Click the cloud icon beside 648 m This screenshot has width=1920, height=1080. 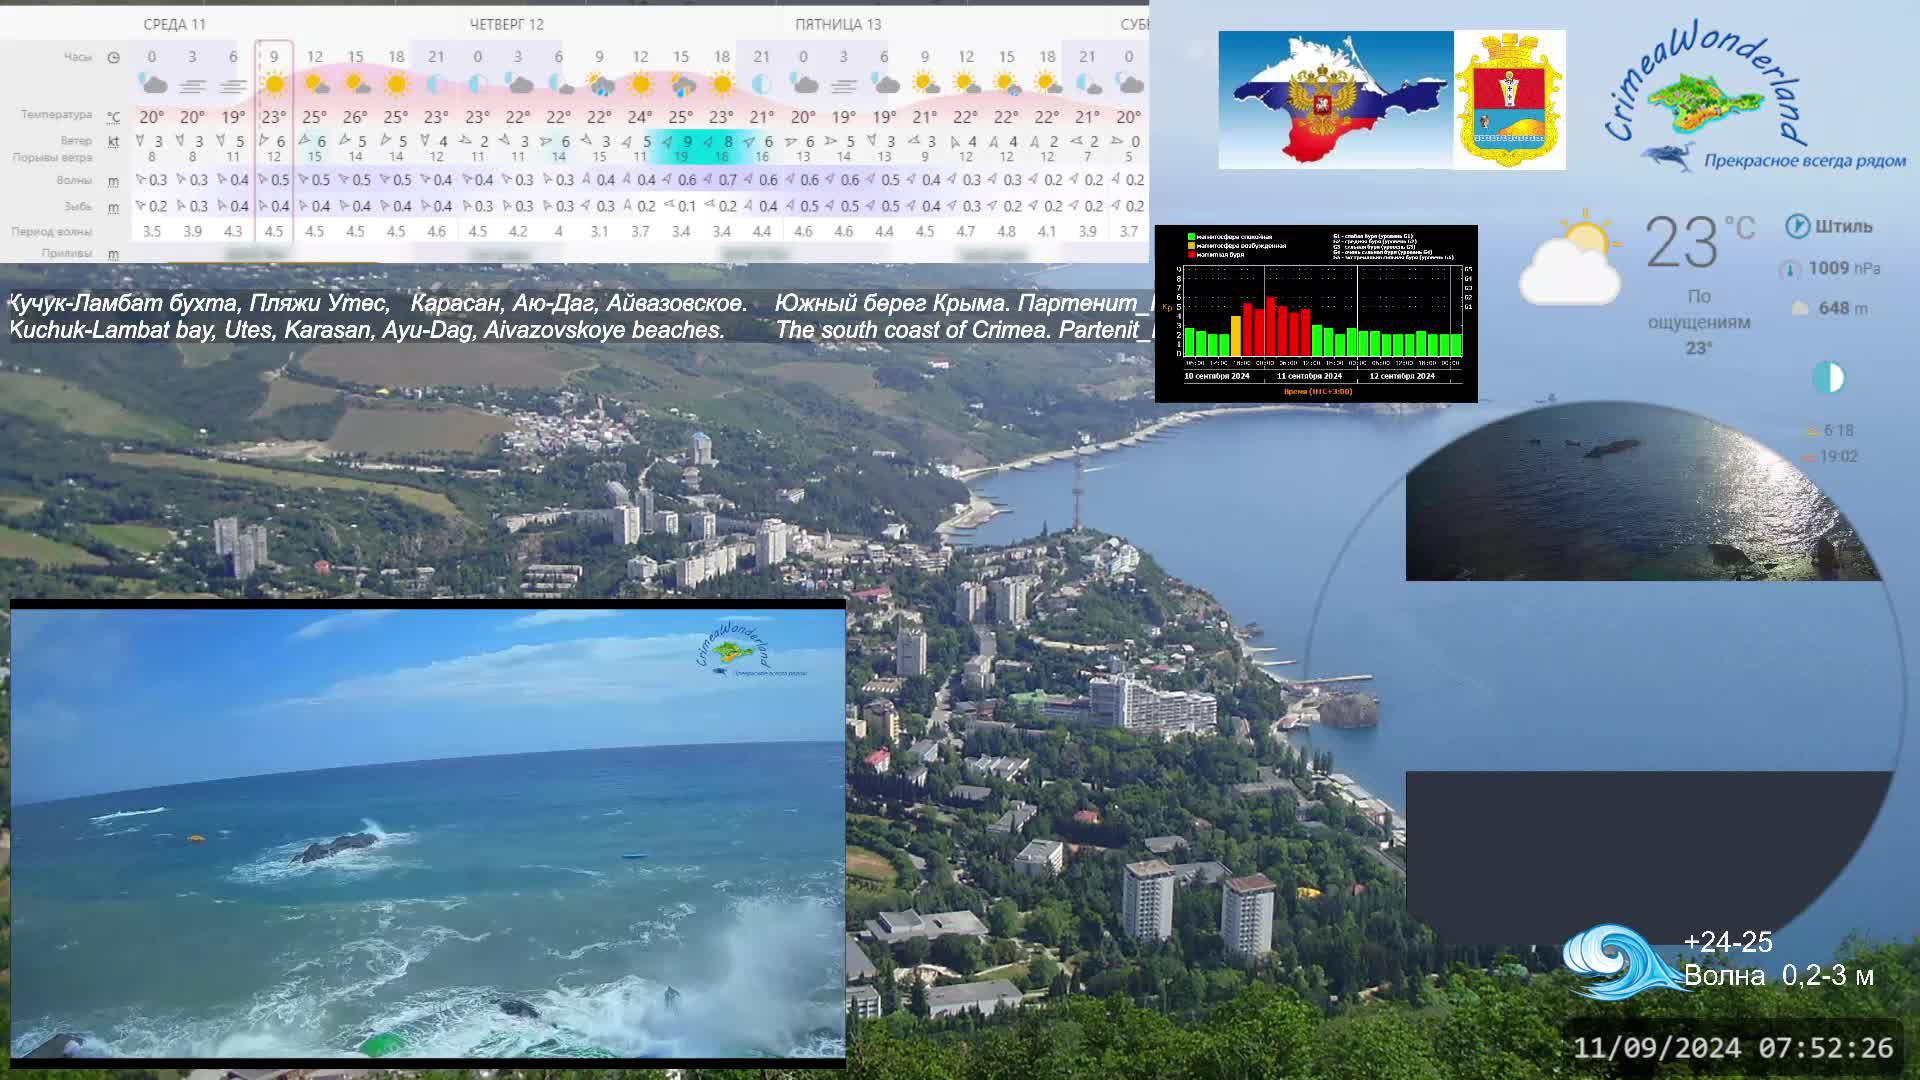pyautogui.click(x=1800, y=308)
